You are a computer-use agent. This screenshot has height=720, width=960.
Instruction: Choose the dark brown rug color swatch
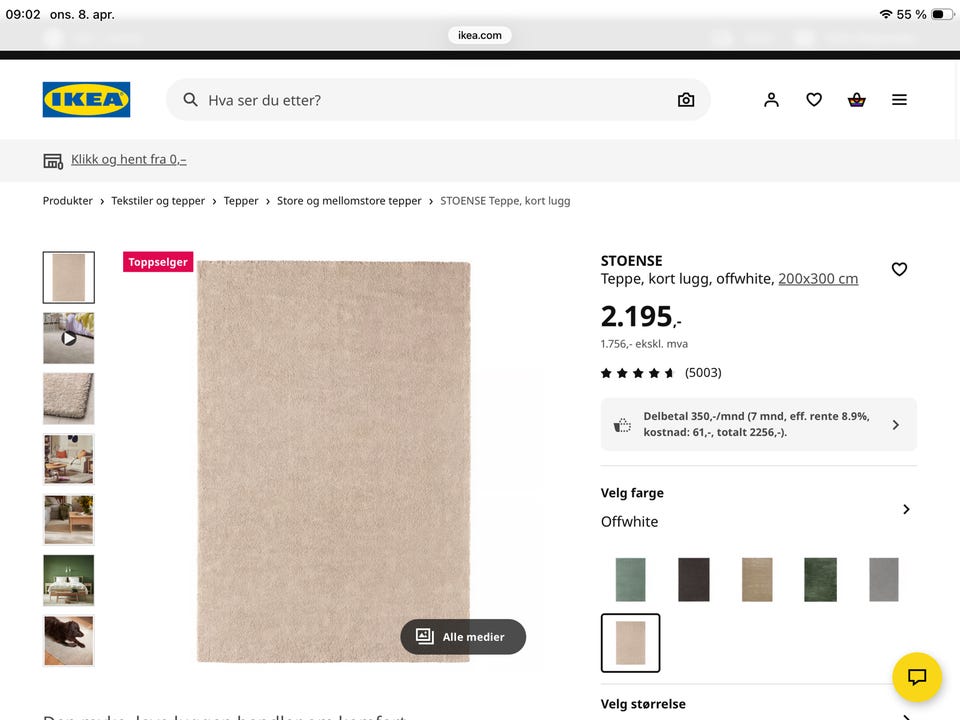point(694,579)
